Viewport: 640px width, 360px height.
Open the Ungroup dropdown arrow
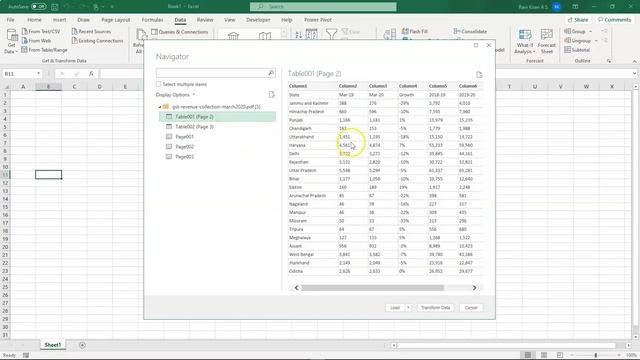pyautogui.click(x=596, y=41)
